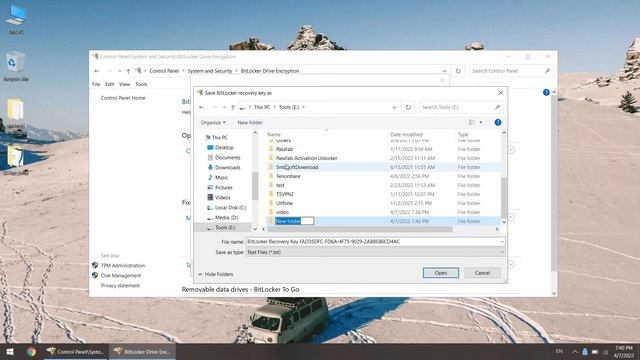Click the Control Panel window help icon
The height and width of the screenshot is (360, 640).
(546, 93)
